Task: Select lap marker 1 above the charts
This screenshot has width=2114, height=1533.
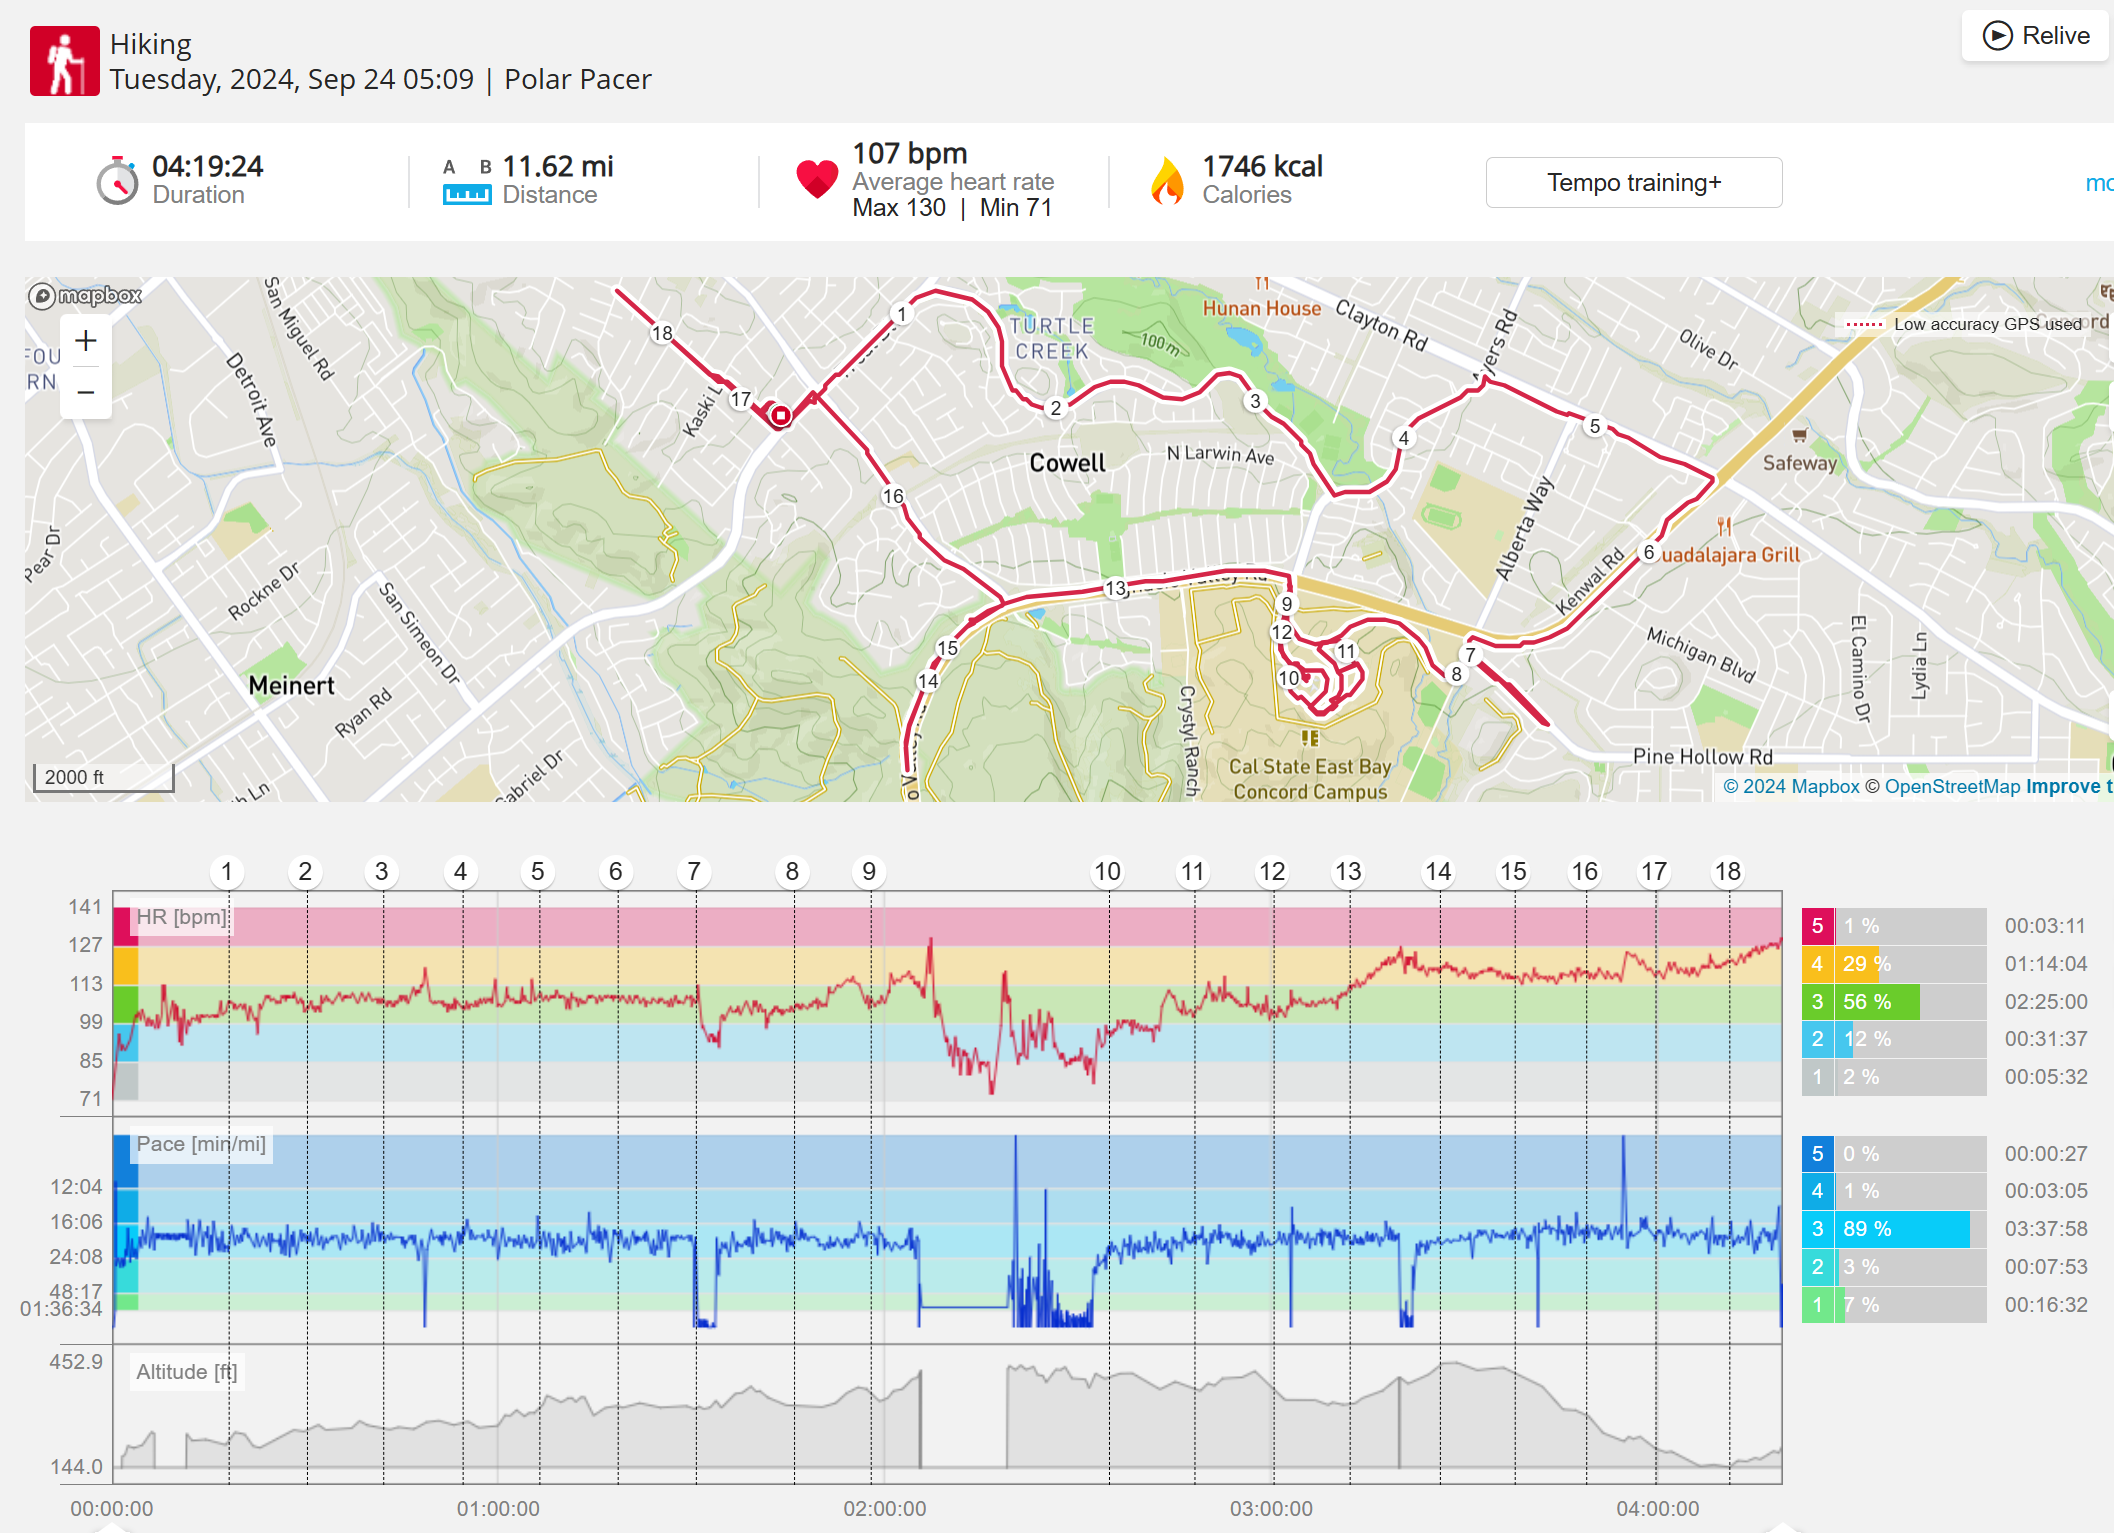Action: click(227, 871)
